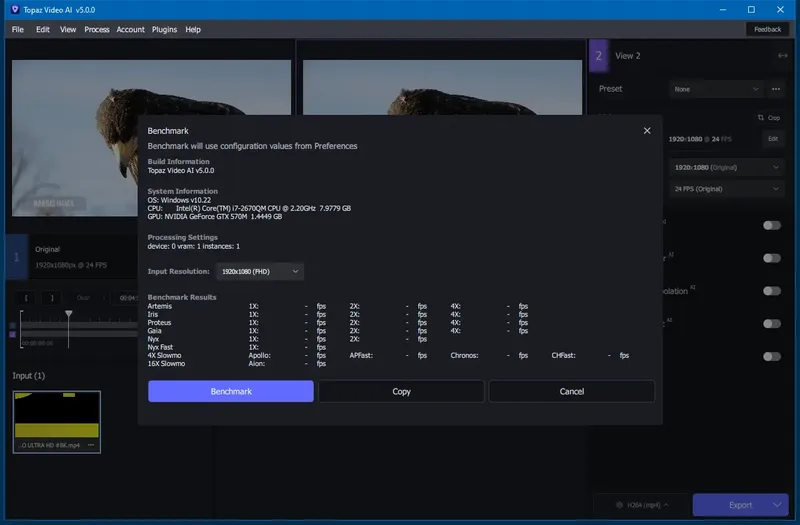800x525 pixels.
Task: Click the timeline scrub track bar
Action: tap(79, 325)
